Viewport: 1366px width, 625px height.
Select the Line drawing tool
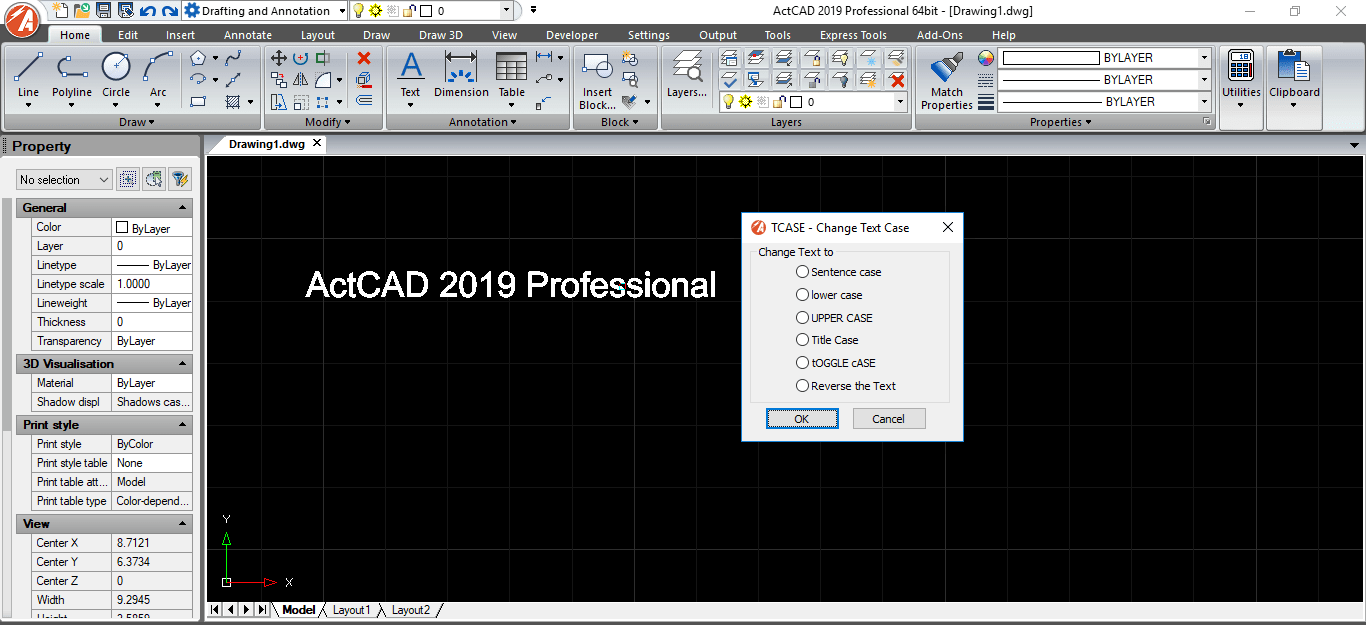pyautogui.click(x=29, y=76)
